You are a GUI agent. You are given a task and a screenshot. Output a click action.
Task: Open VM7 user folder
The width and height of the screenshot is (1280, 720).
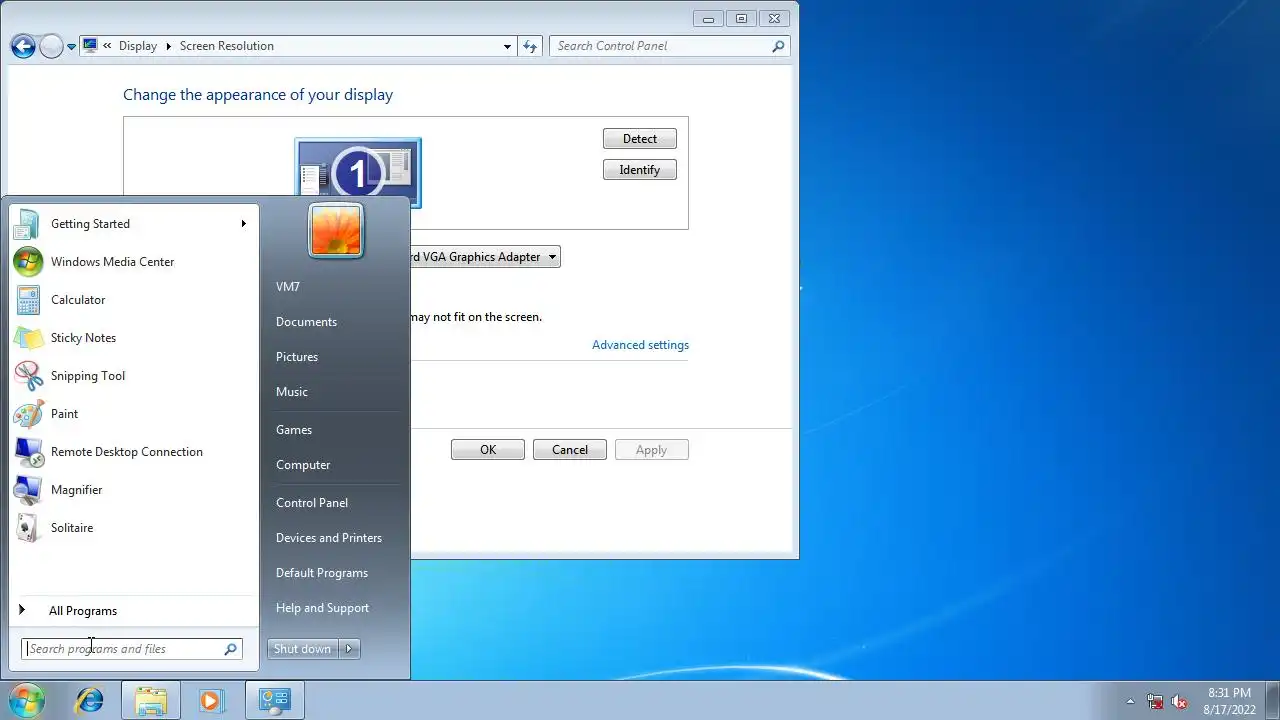pos(288,287)
